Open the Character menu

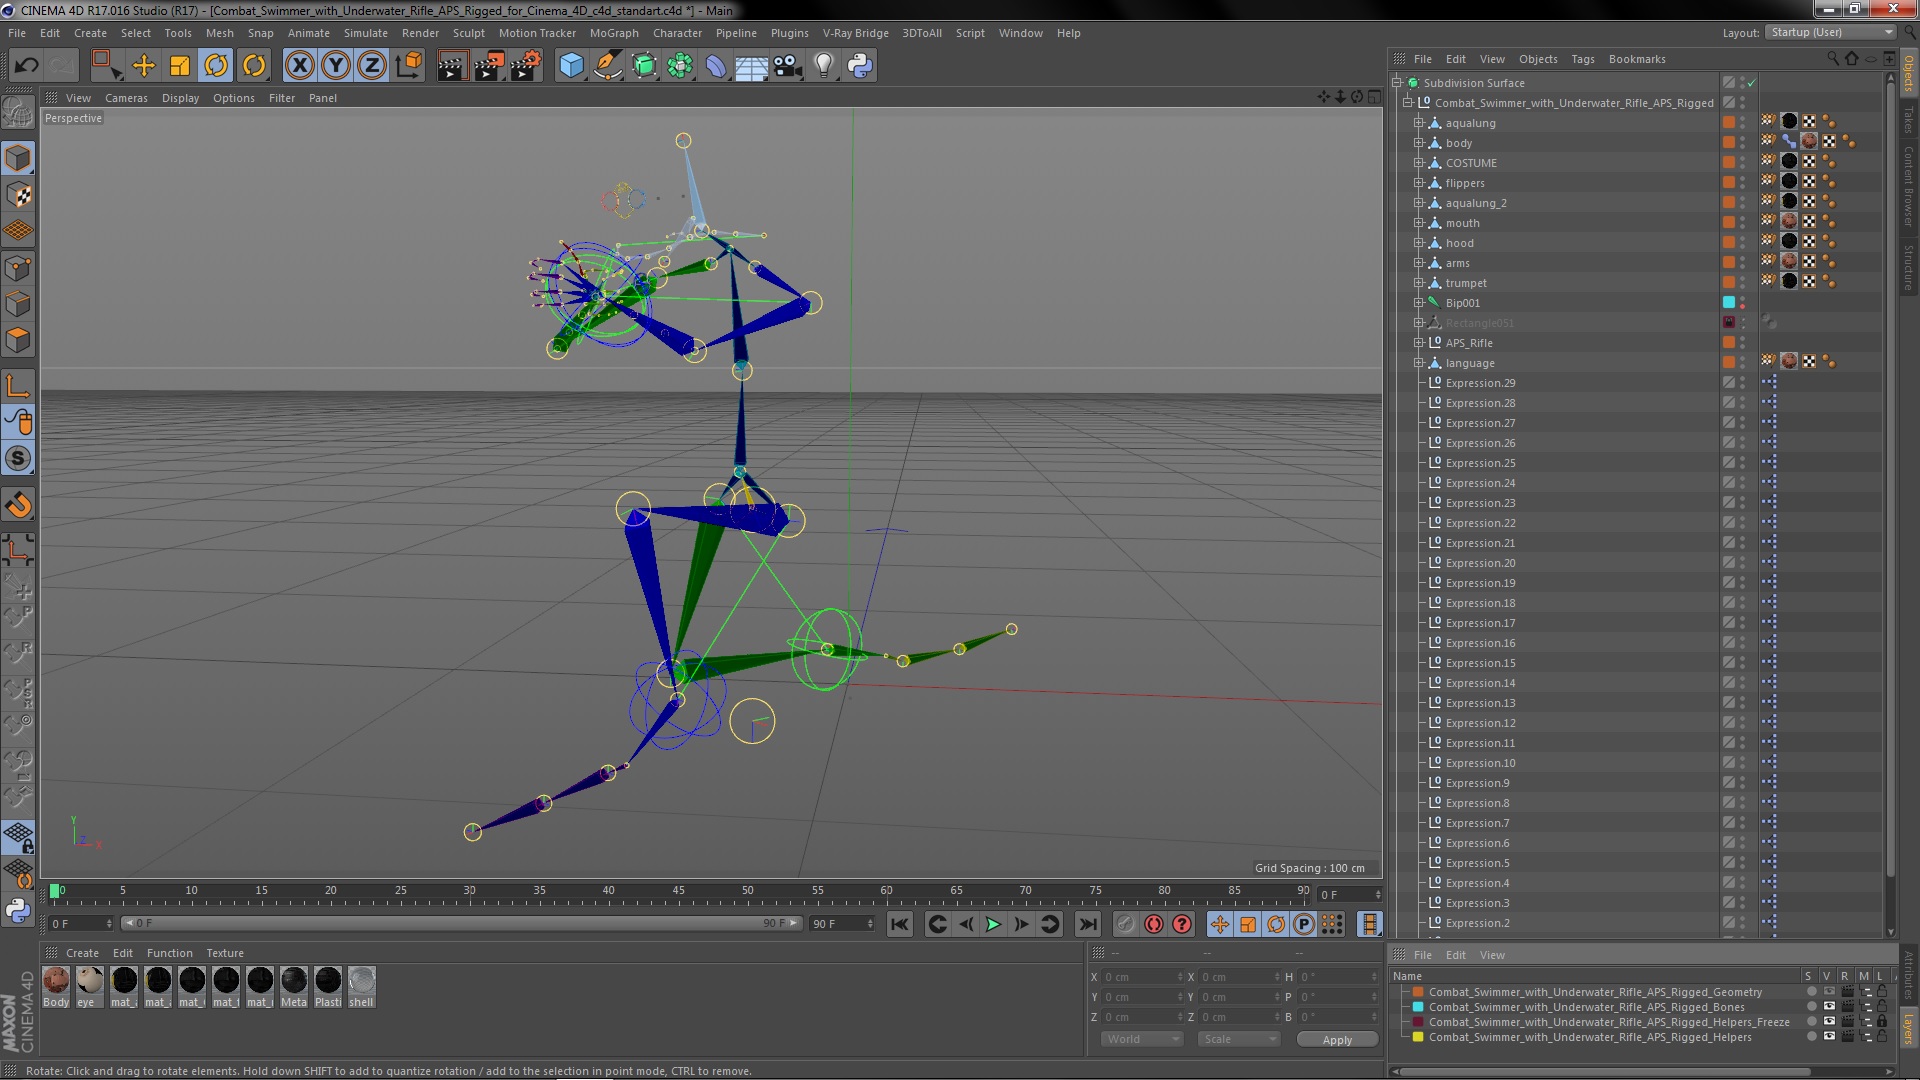point(677,33)
